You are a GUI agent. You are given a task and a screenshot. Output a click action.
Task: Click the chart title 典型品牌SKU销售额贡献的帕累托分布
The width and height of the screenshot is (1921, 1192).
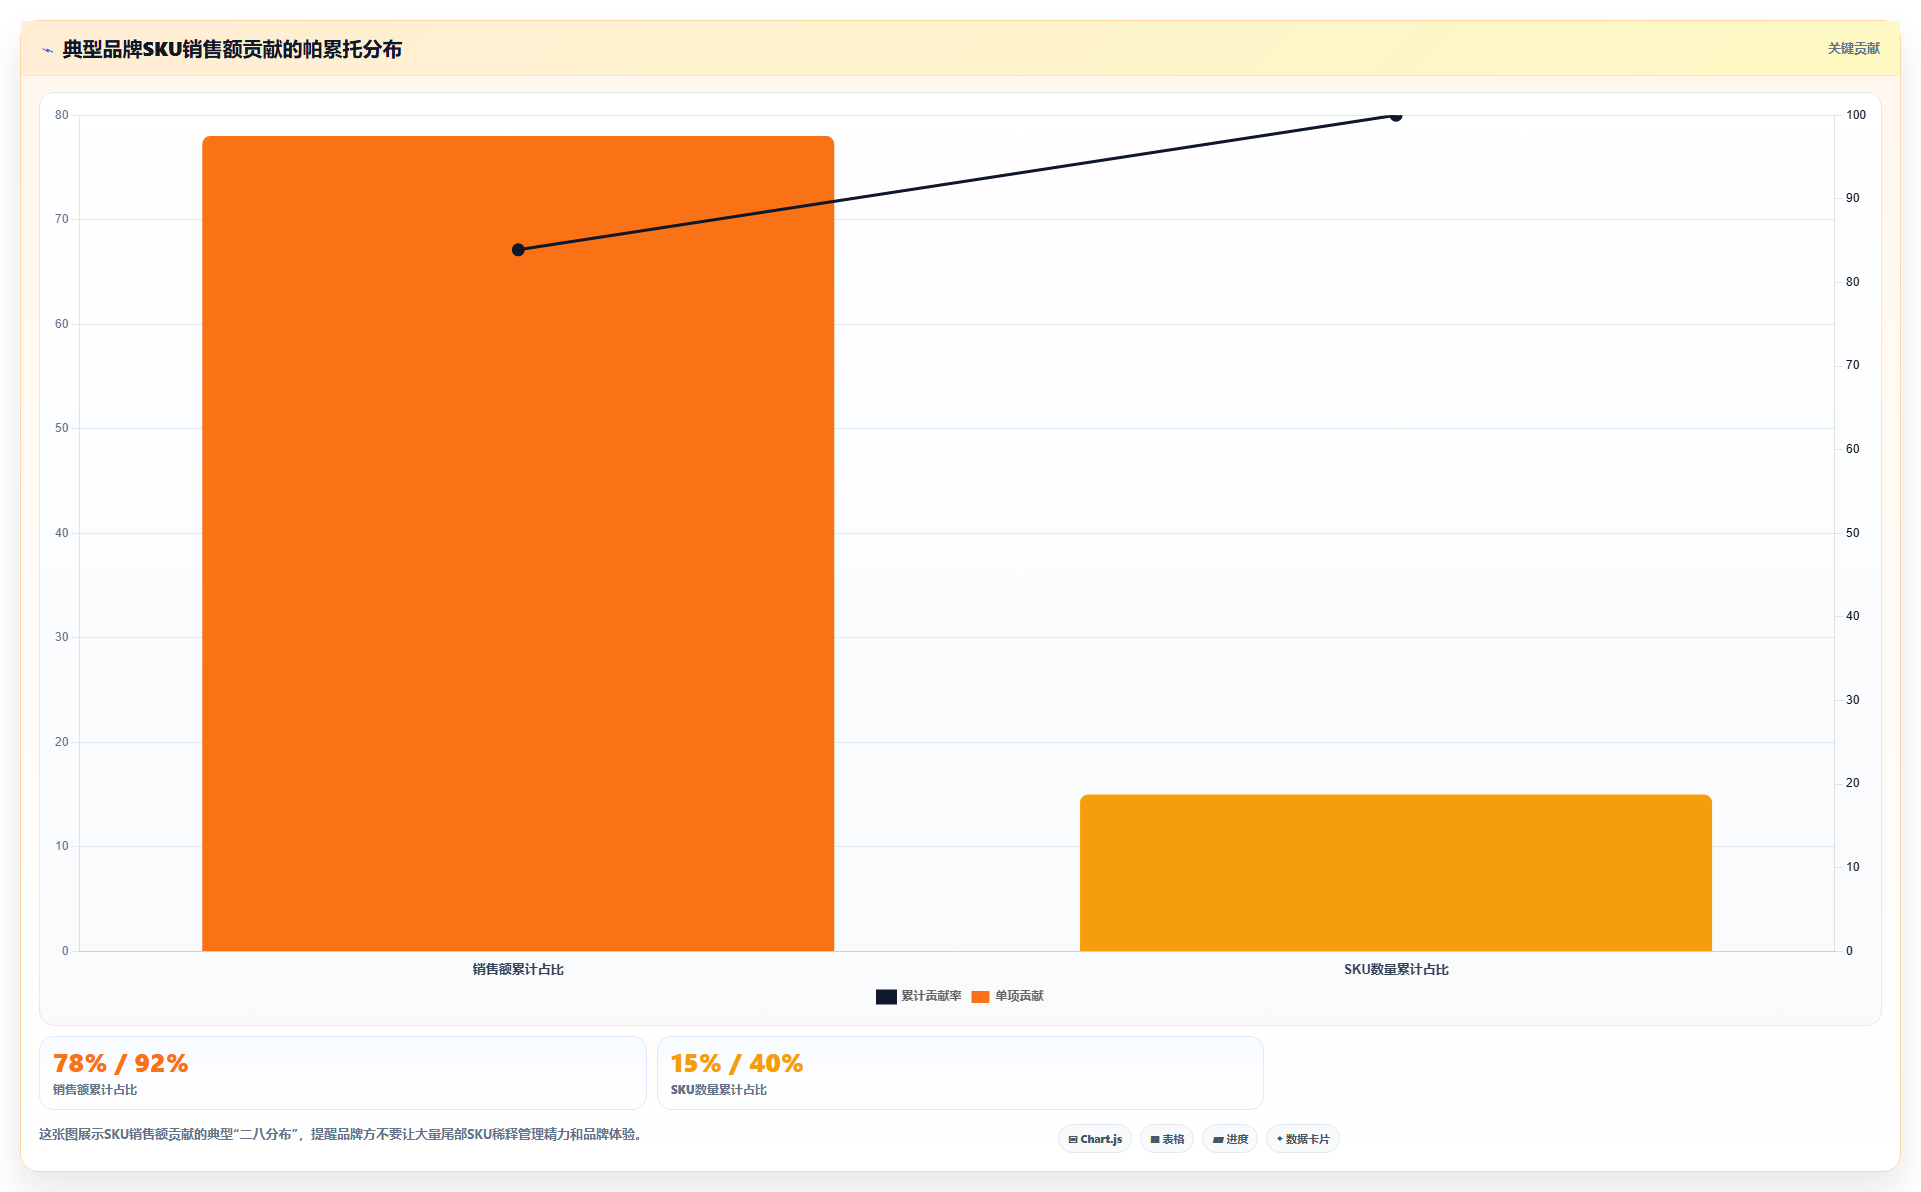pyautogui.click(x=232, y=49)
